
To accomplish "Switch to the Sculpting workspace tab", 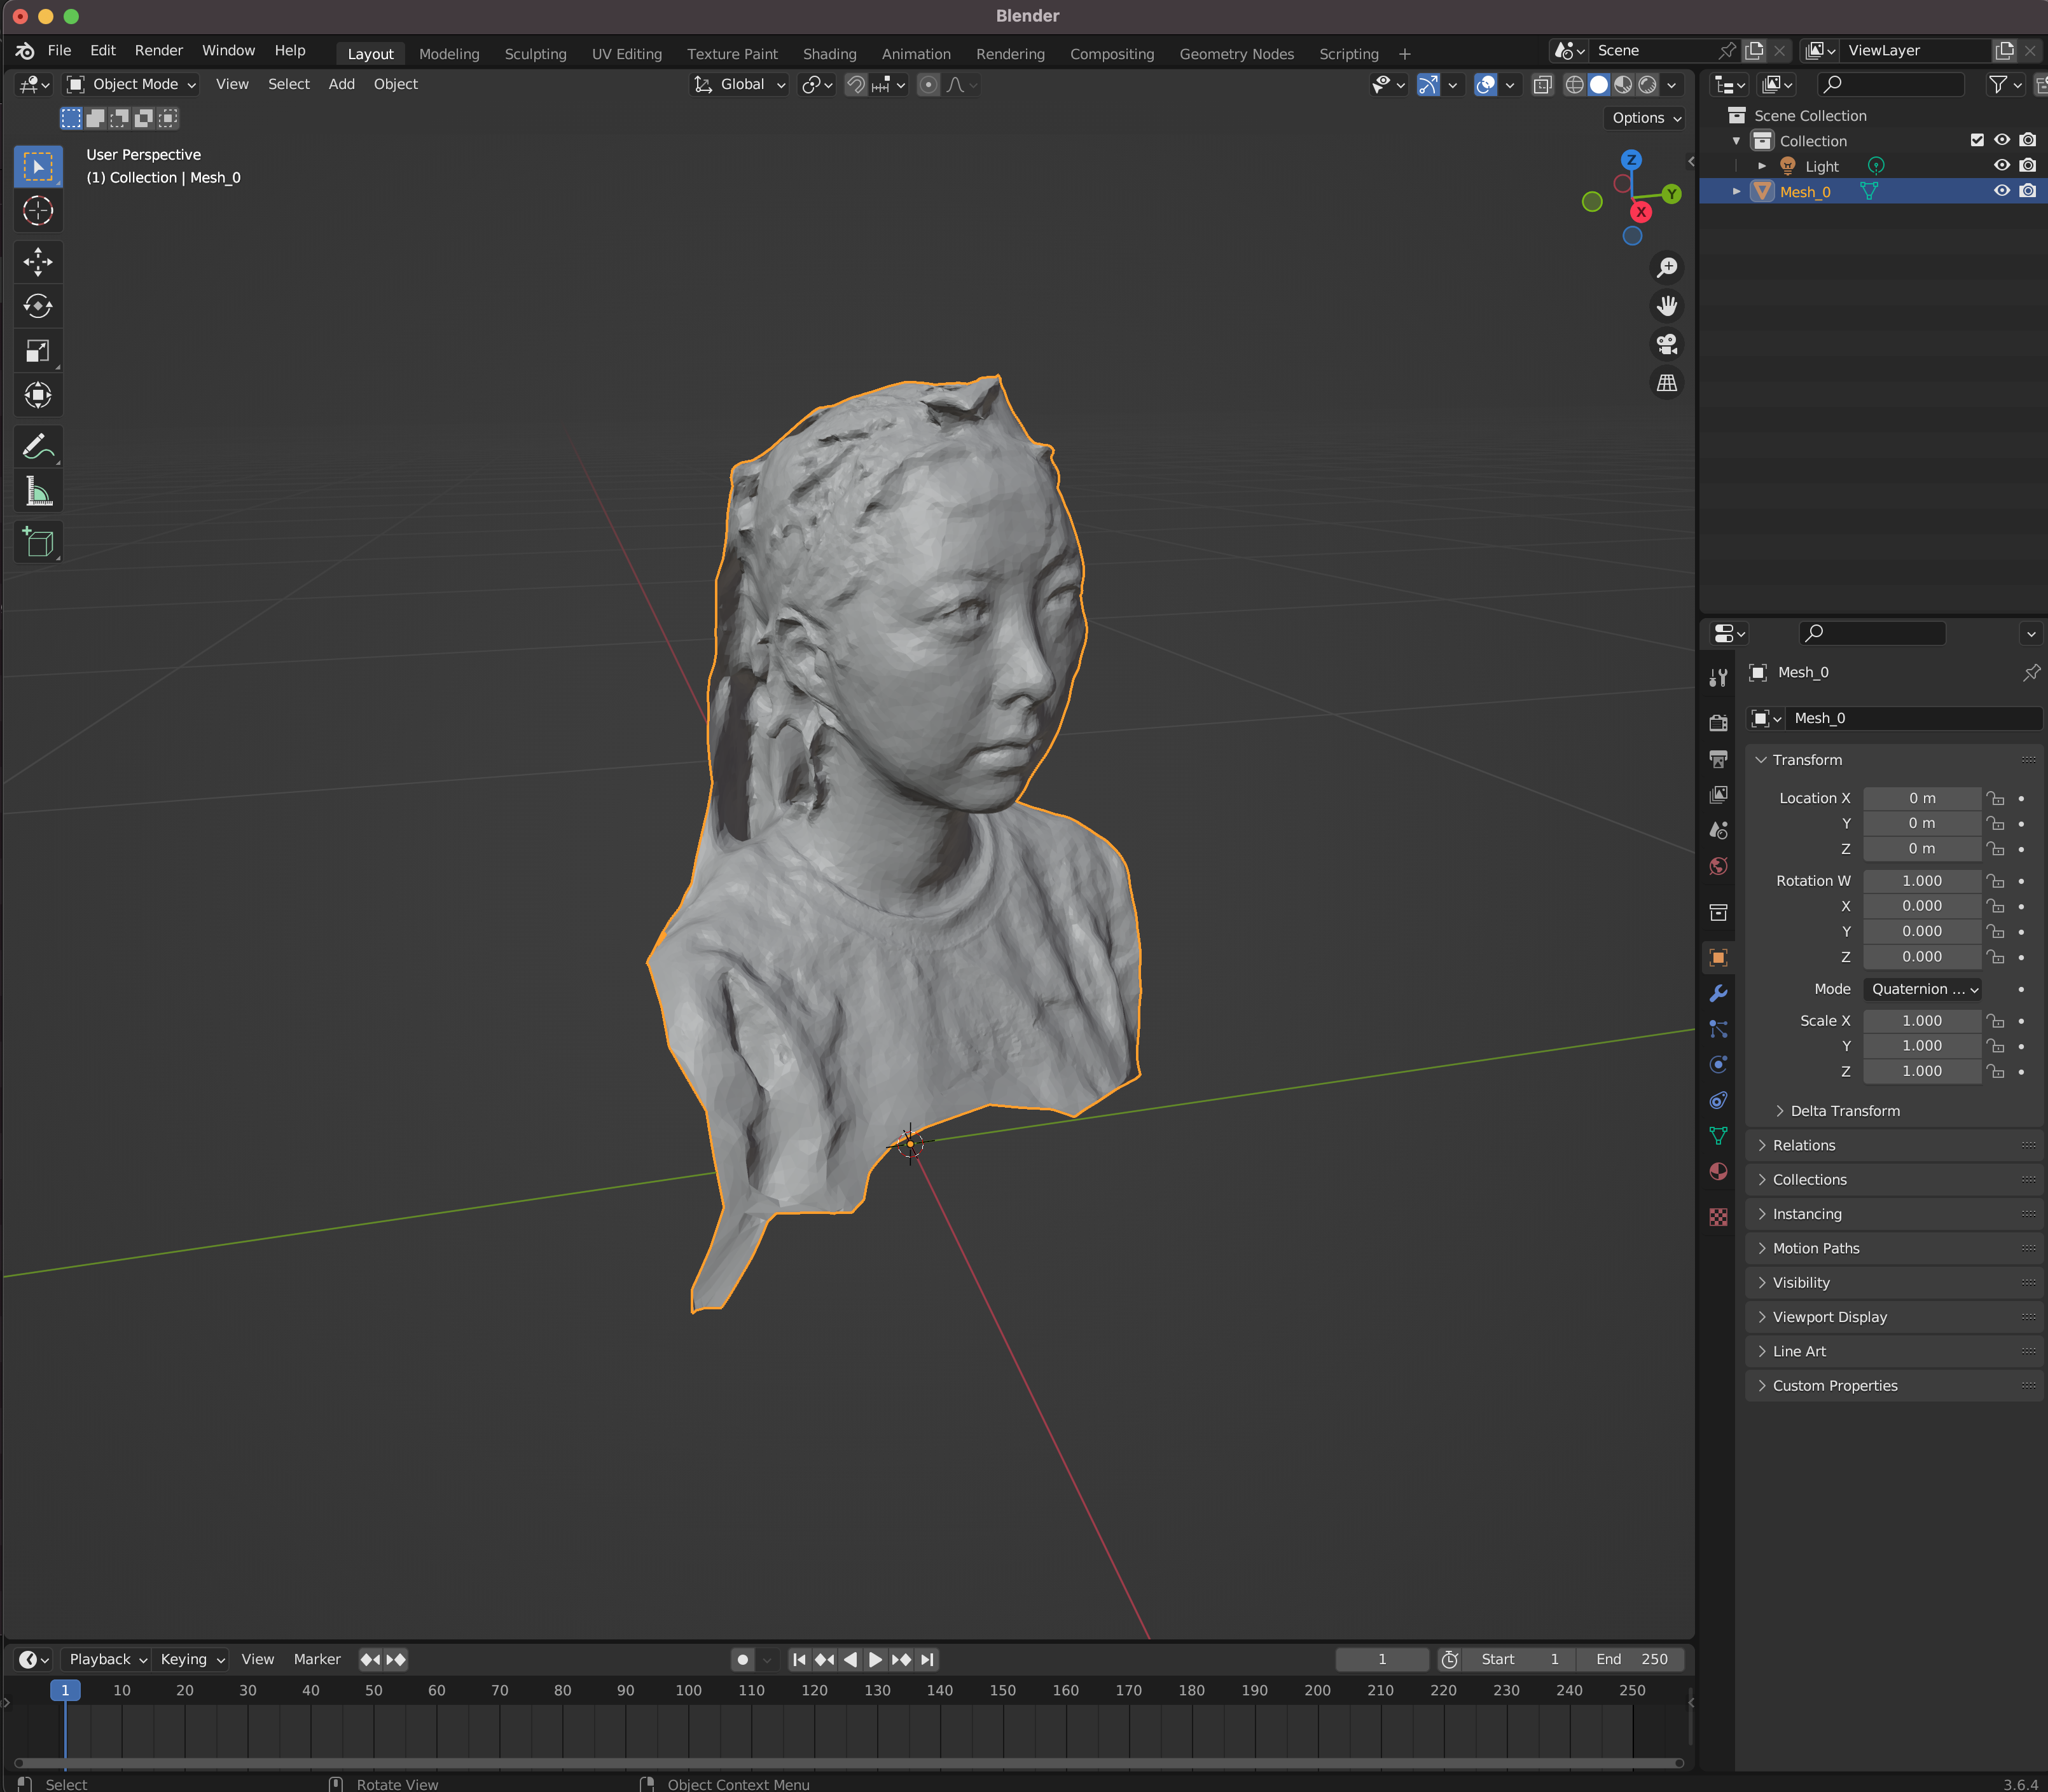I will point(535,54).
